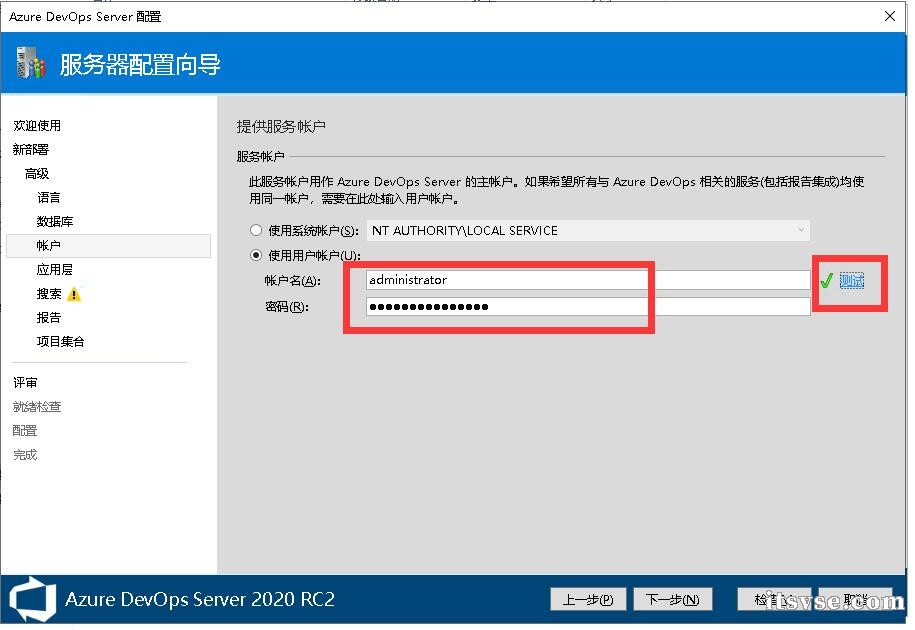
Task: Click the 配置 step in sidebar
Action: [25, 430]
